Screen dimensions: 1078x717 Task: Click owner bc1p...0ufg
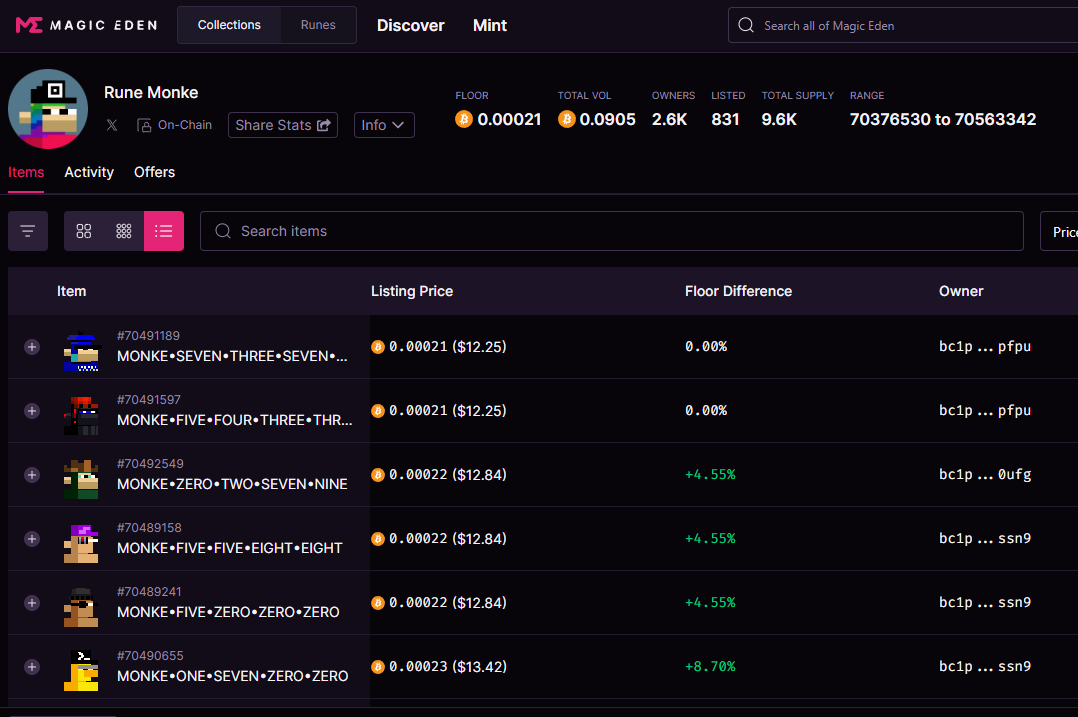point(984,474)
